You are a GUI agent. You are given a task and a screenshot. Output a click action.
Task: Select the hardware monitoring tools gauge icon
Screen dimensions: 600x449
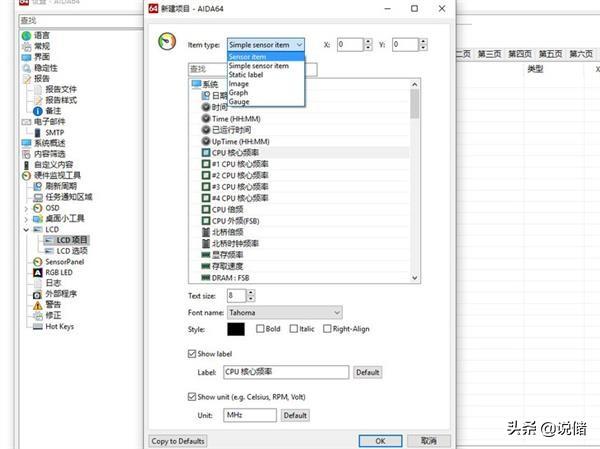(x=26, y=176)
